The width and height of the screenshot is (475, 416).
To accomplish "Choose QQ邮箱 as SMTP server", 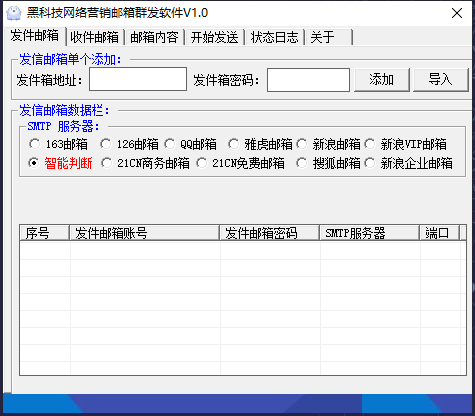I will pos(190,144).
